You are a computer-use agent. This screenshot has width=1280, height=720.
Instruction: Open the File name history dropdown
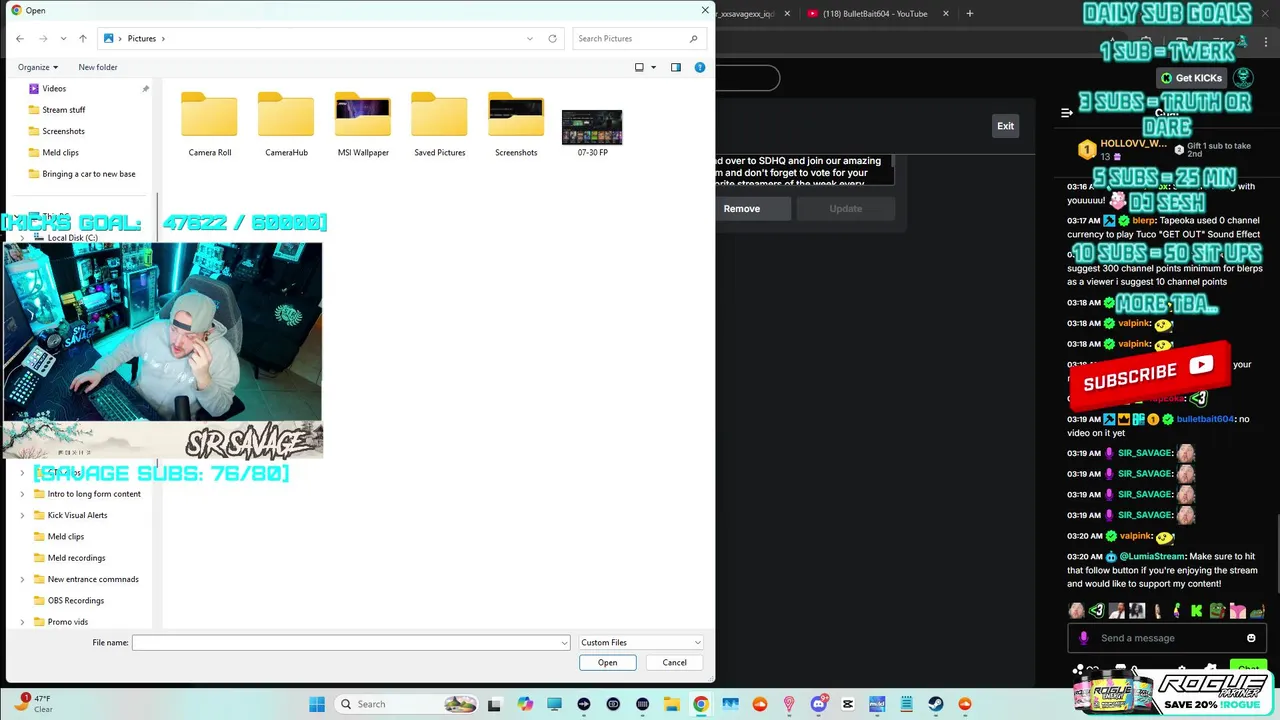click(565, 642)
